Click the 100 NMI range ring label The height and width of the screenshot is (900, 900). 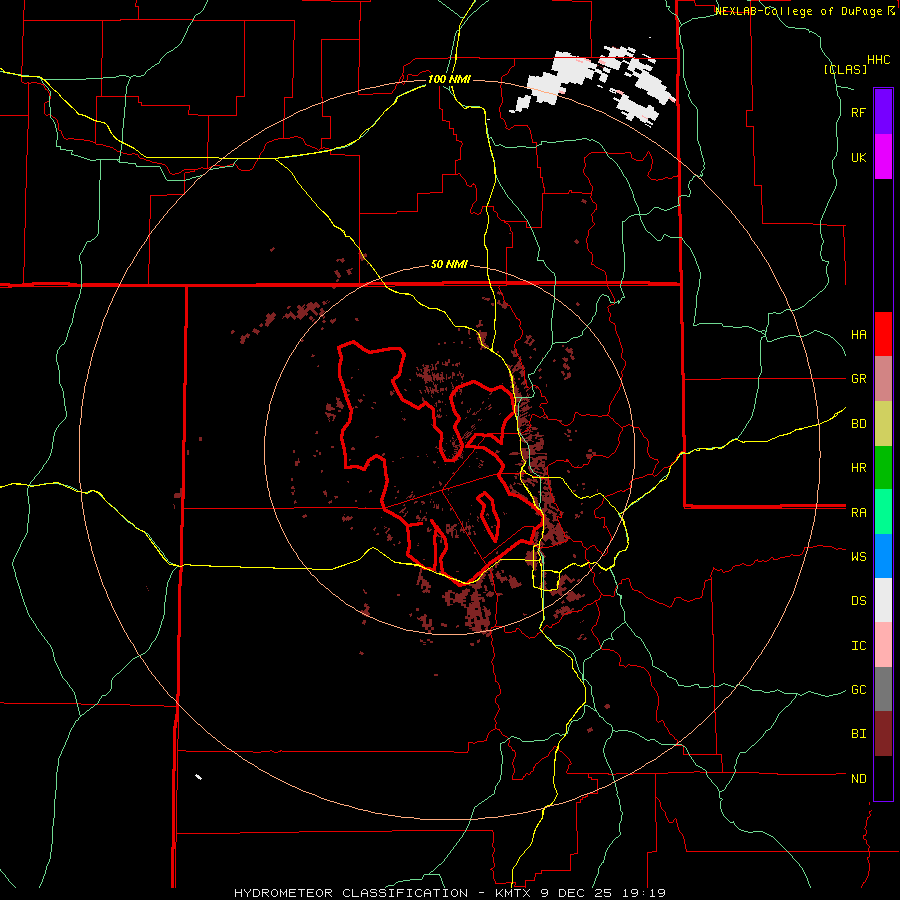tap(449, 79)
